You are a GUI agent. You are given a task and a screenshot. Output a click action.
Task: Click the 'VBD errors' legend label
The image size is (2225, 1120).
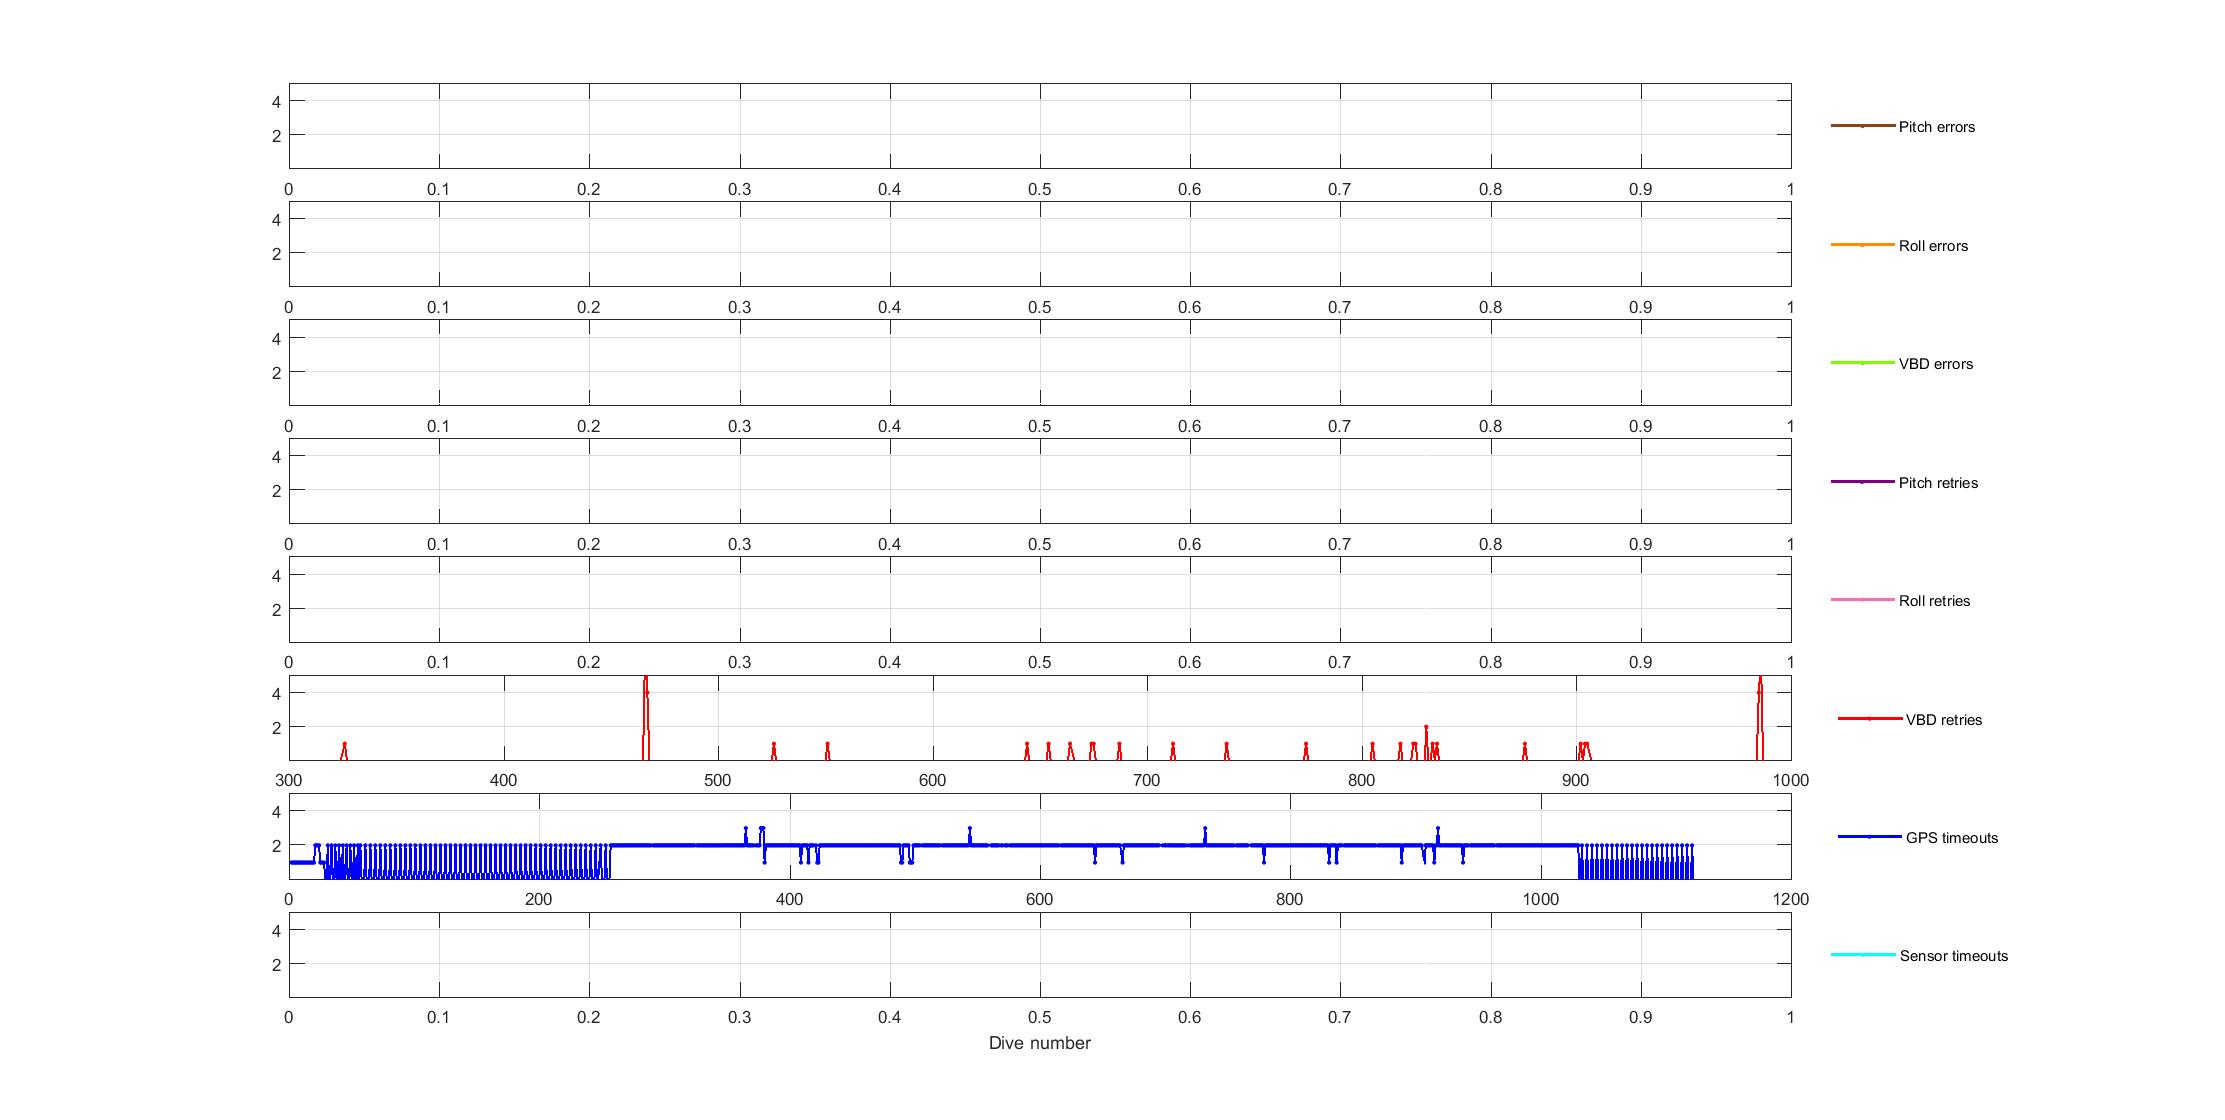[x=1936, y=364]
